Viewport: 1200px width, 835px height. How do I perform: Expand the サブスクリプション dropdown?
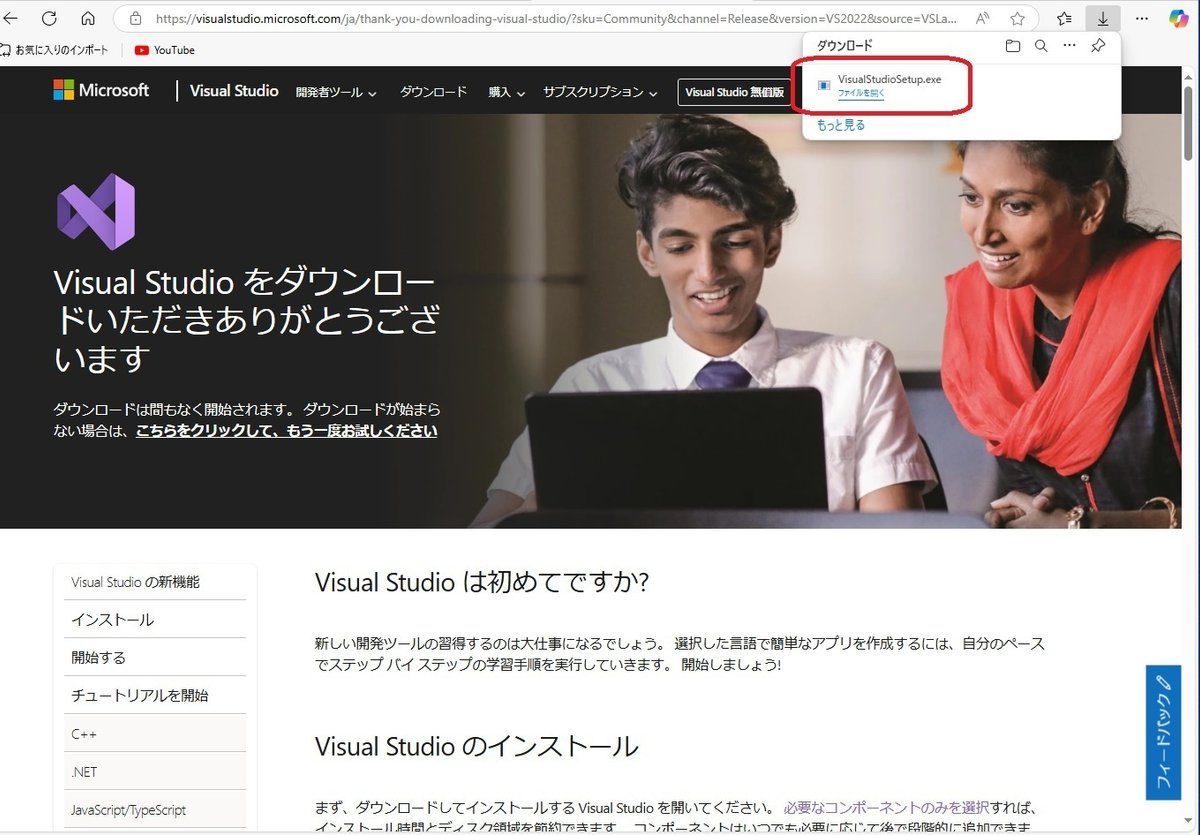[595, 90]
